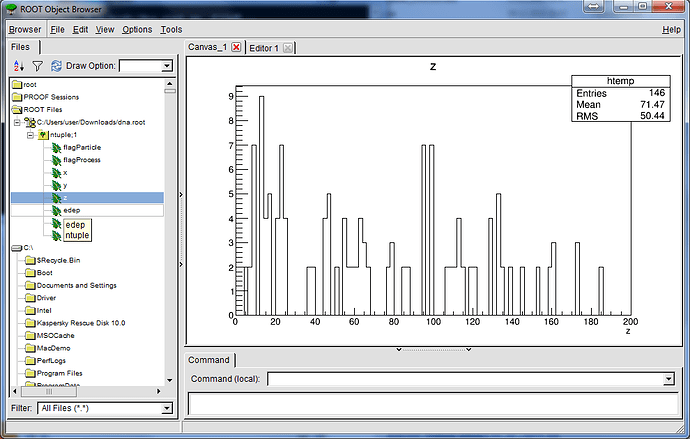
Task: Open the Tools menu
Action: tap(171, 30)
